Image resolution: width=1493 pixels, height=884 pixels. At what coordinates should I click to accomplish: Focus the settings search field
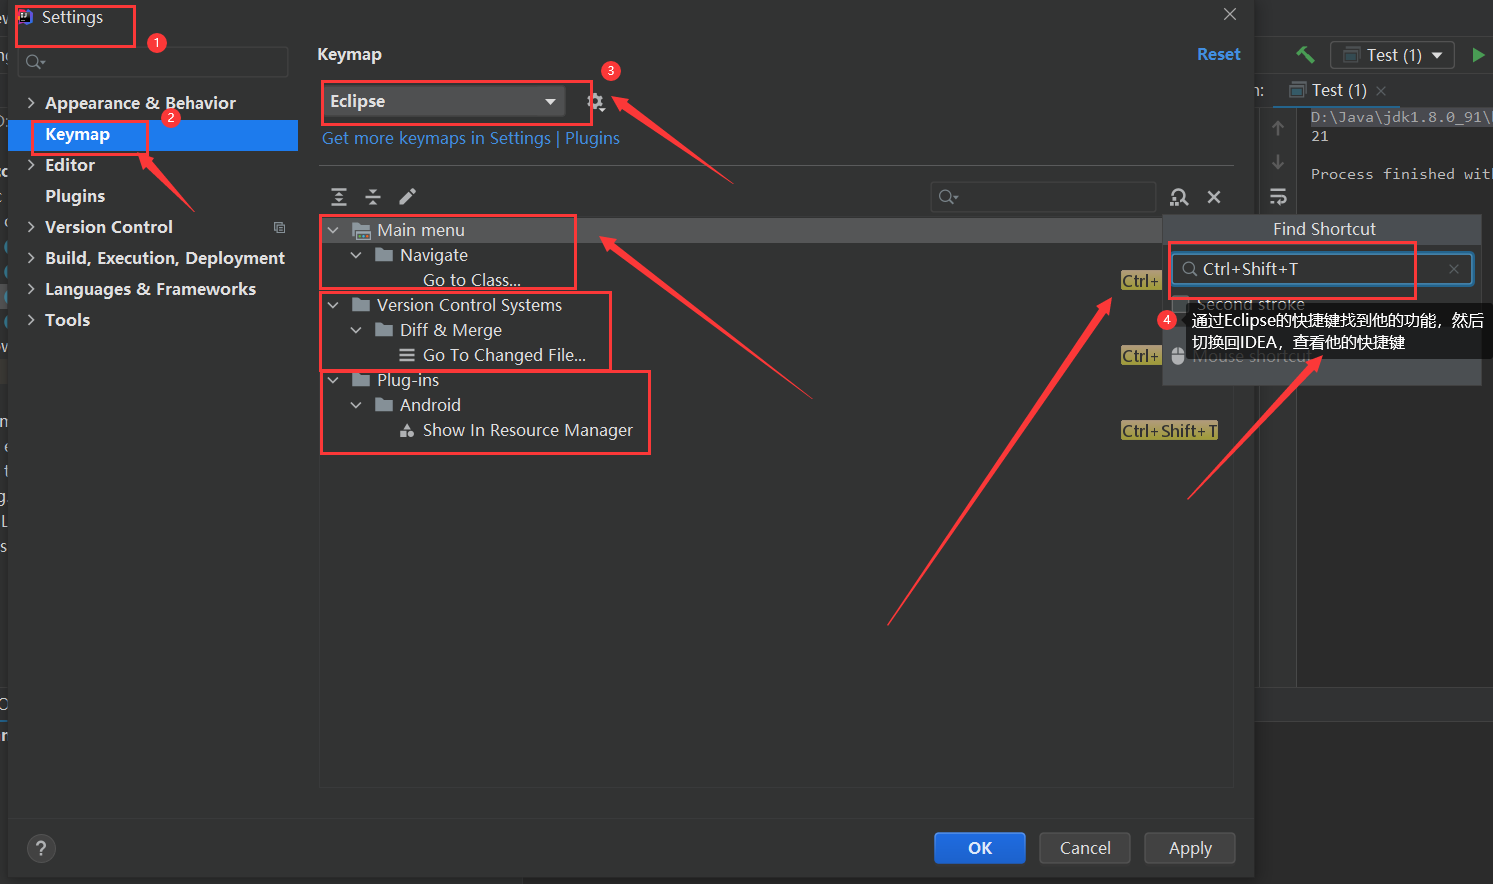coord(154,62)
